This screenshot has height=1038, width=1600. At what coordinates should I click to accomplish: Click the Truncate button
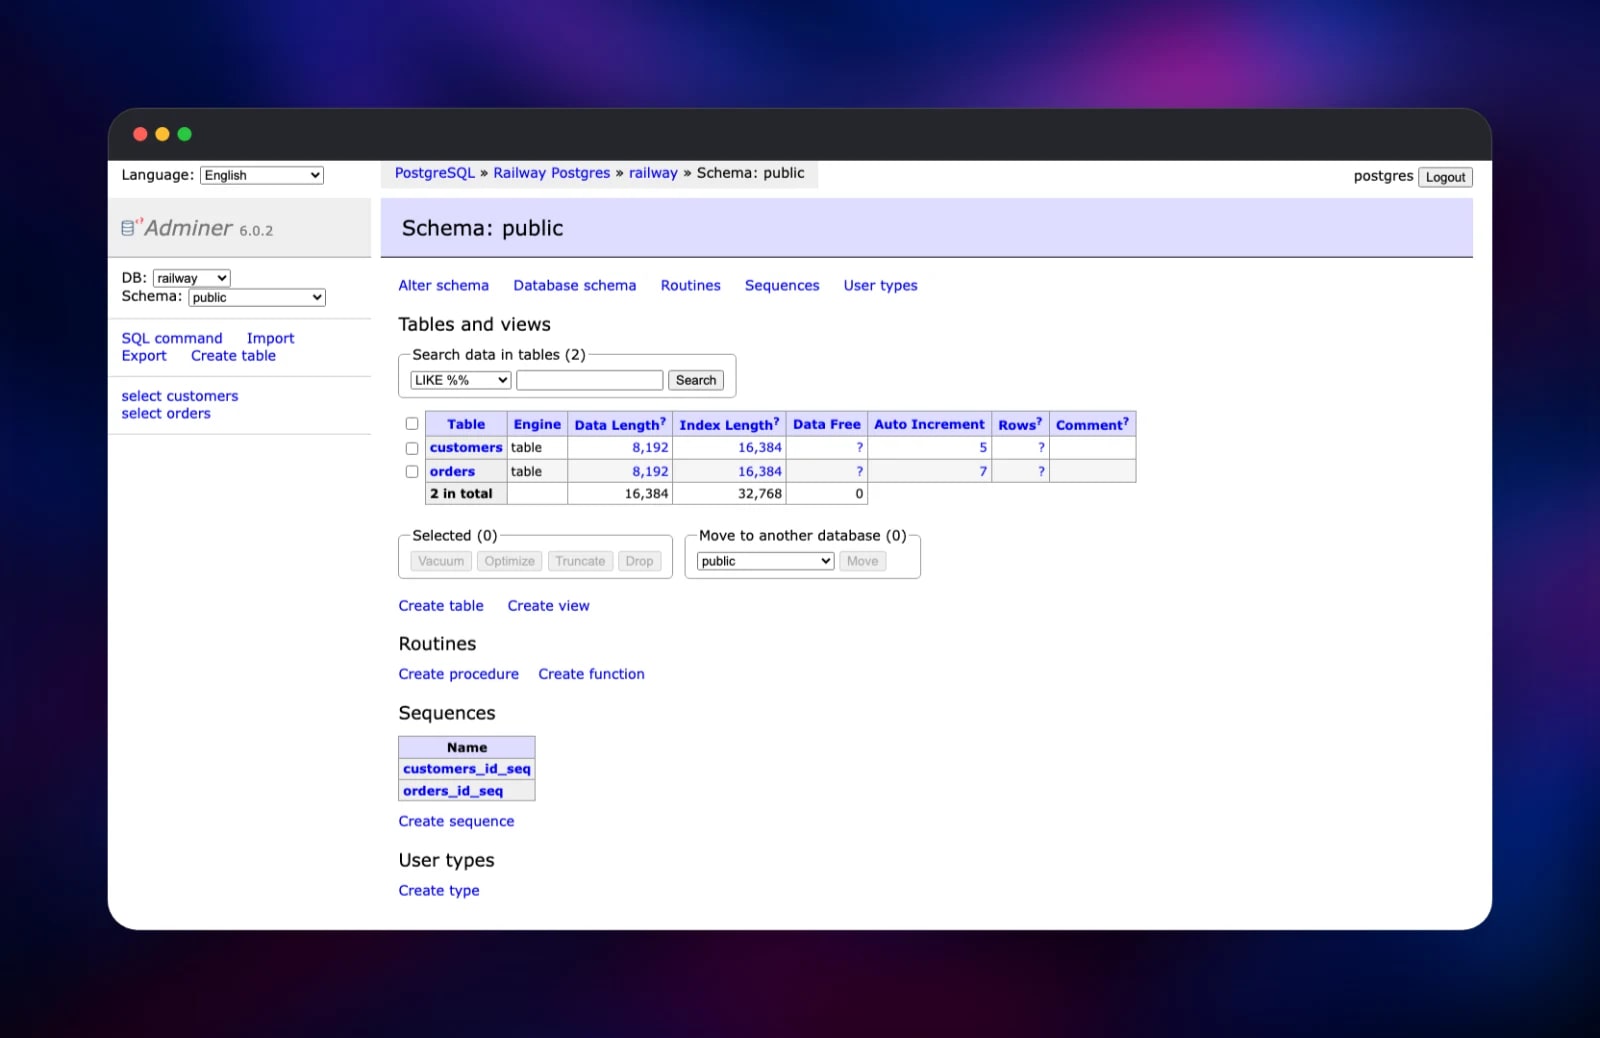click(x=580, y=561)
